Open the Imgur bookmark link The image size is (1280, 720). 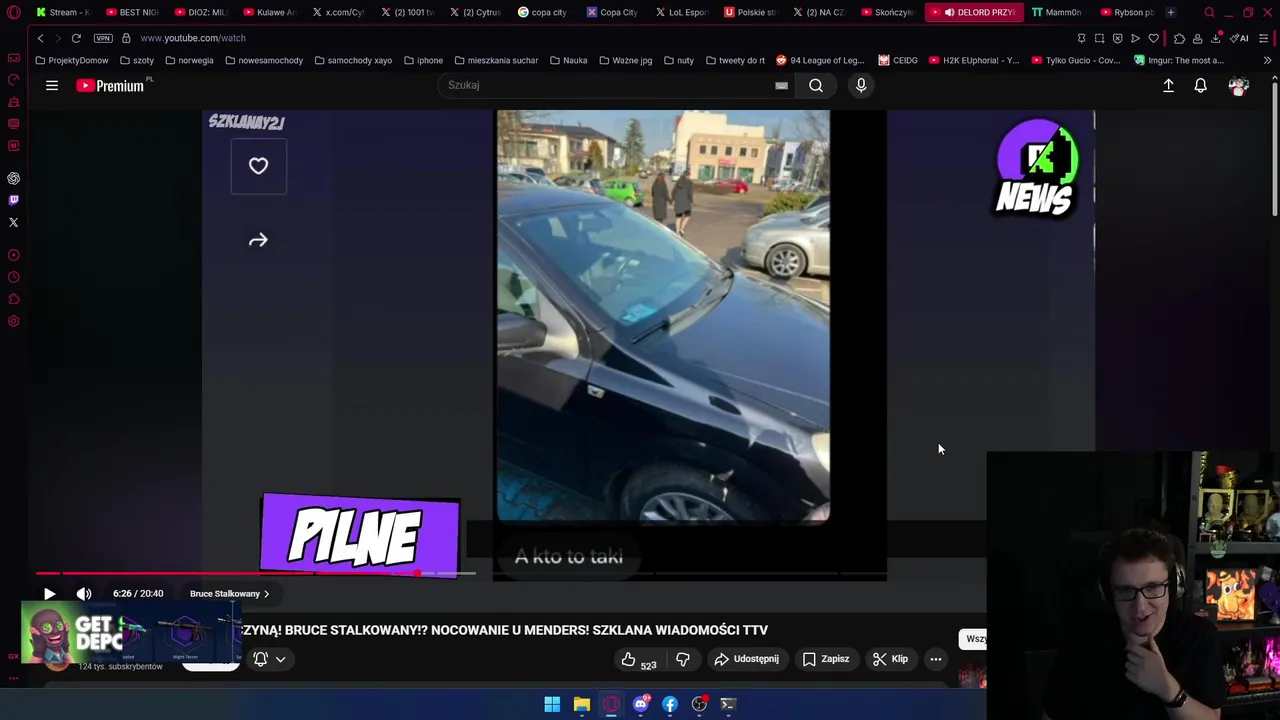coord(1179,60)
